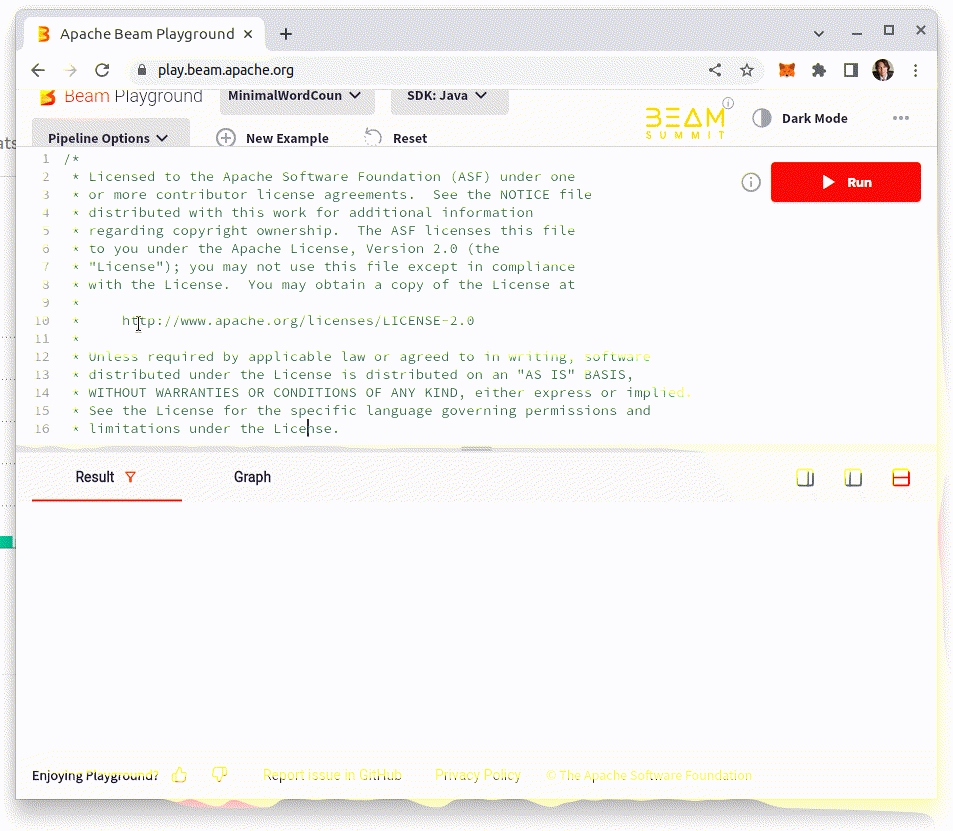Click New Example button
This screenshot has height=831, width=953.
coord(272,138)
